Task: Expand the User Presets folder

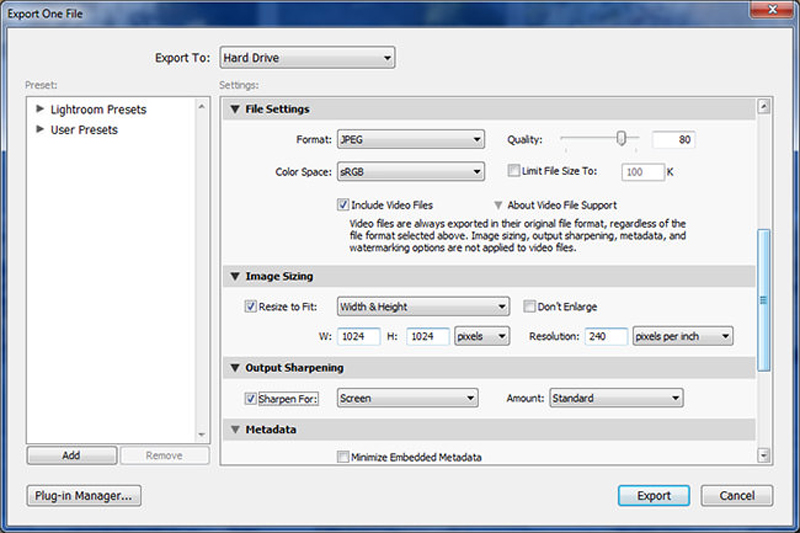Action: (x=40, y=129)
